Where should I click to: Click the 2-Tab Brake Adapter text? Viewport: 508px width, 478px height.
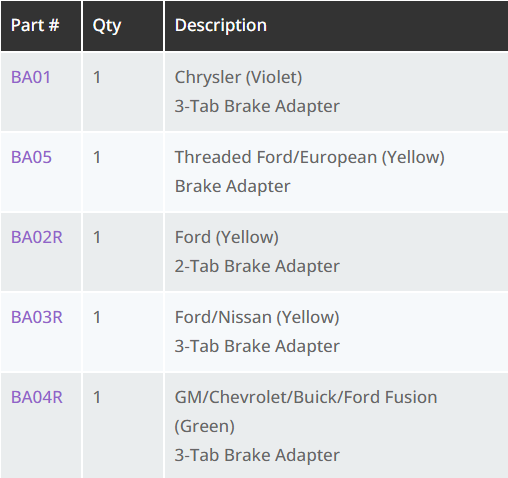click(257, 266)
